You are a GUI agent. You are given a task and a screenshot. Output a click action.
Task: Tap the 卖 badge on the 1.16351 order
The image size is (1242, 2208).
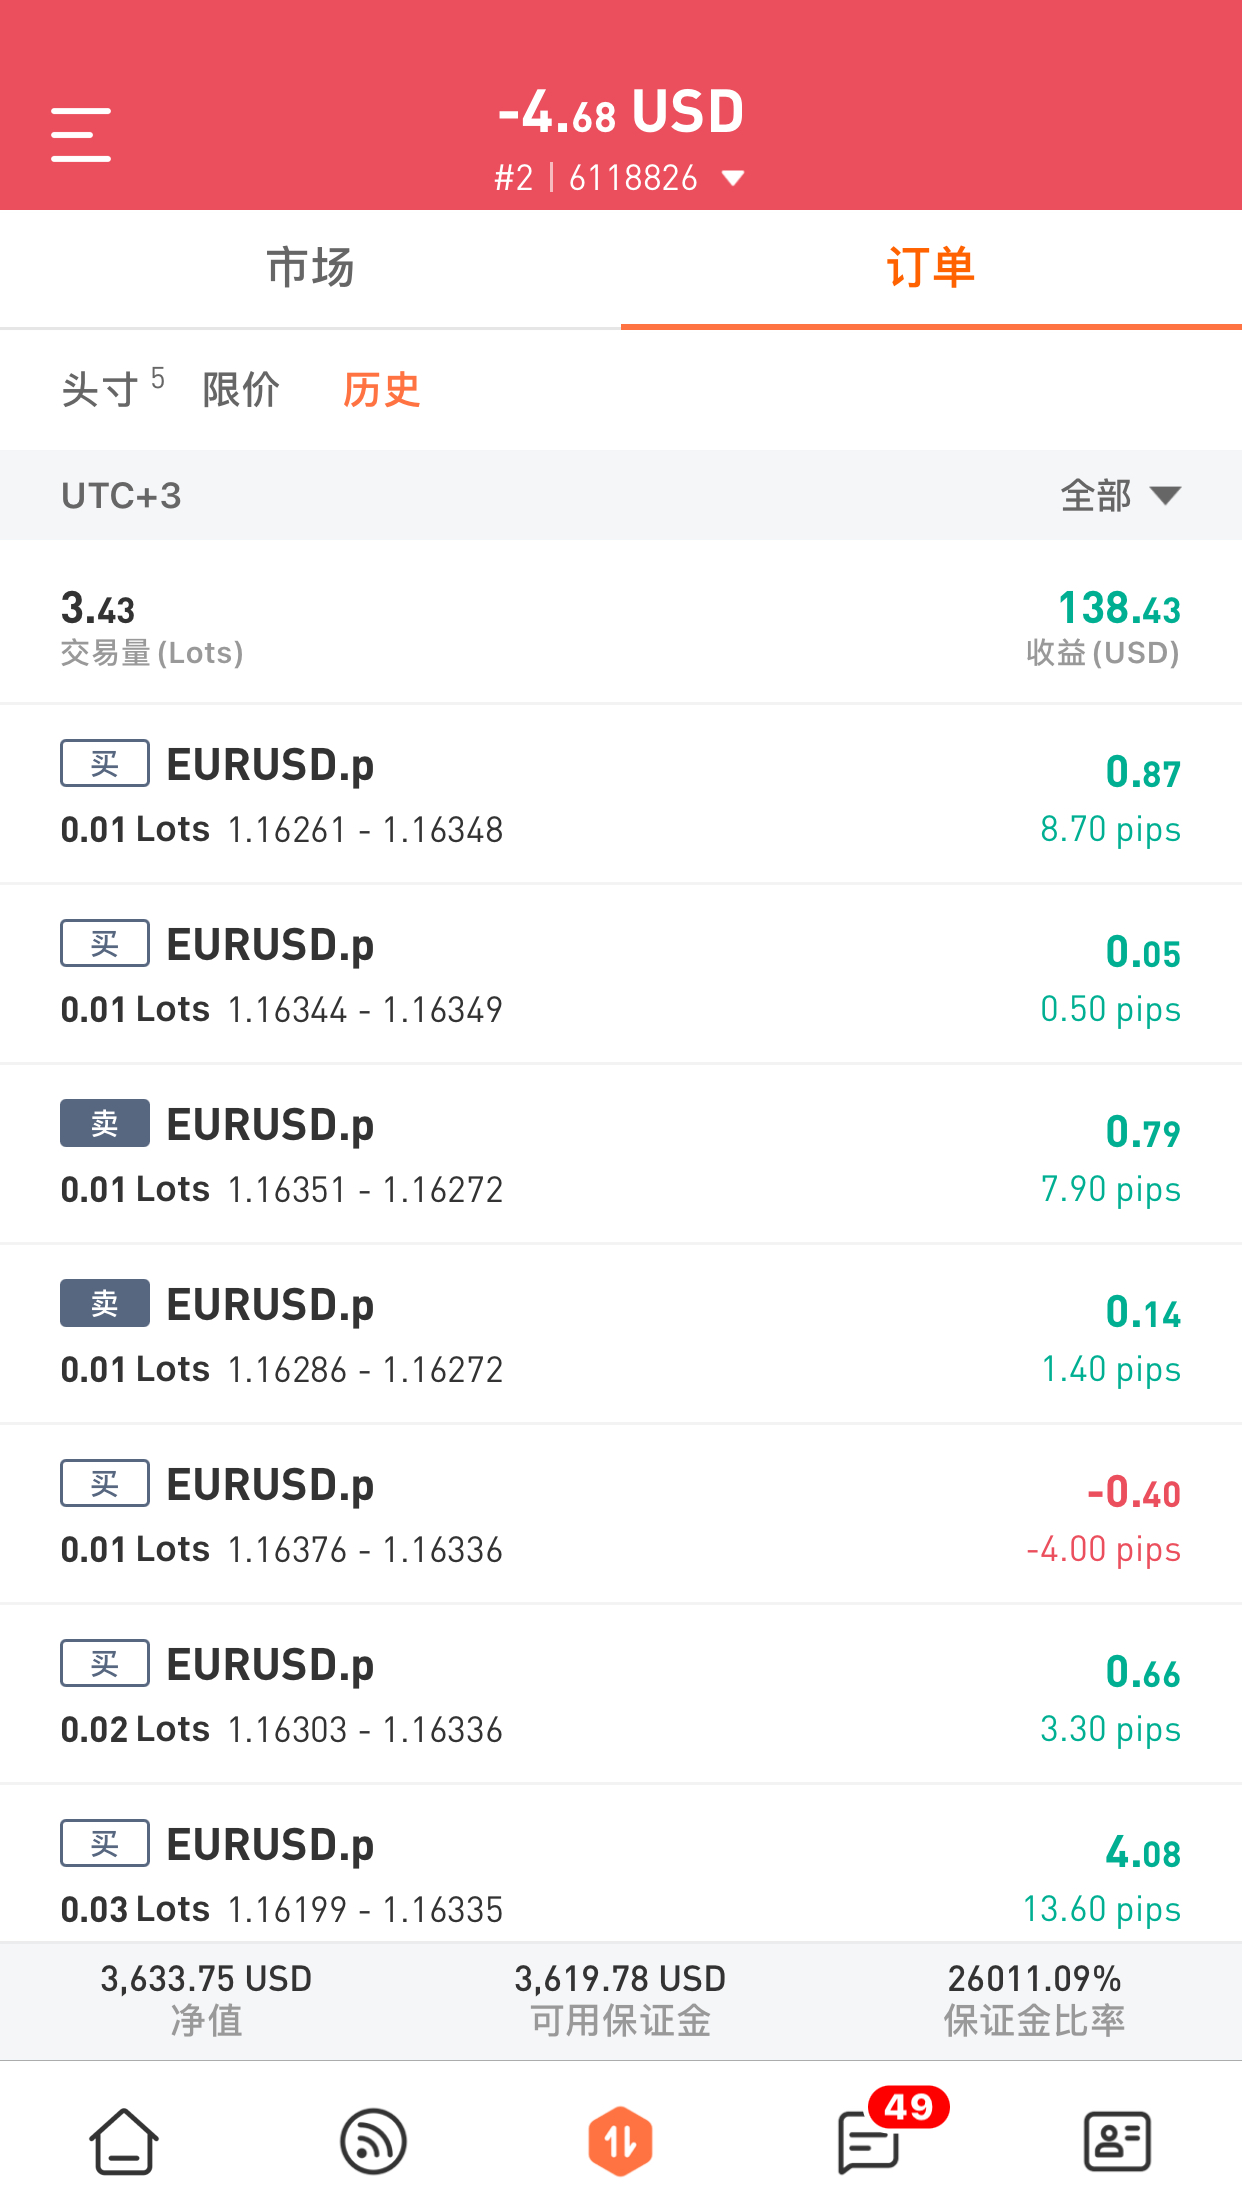105,1124
